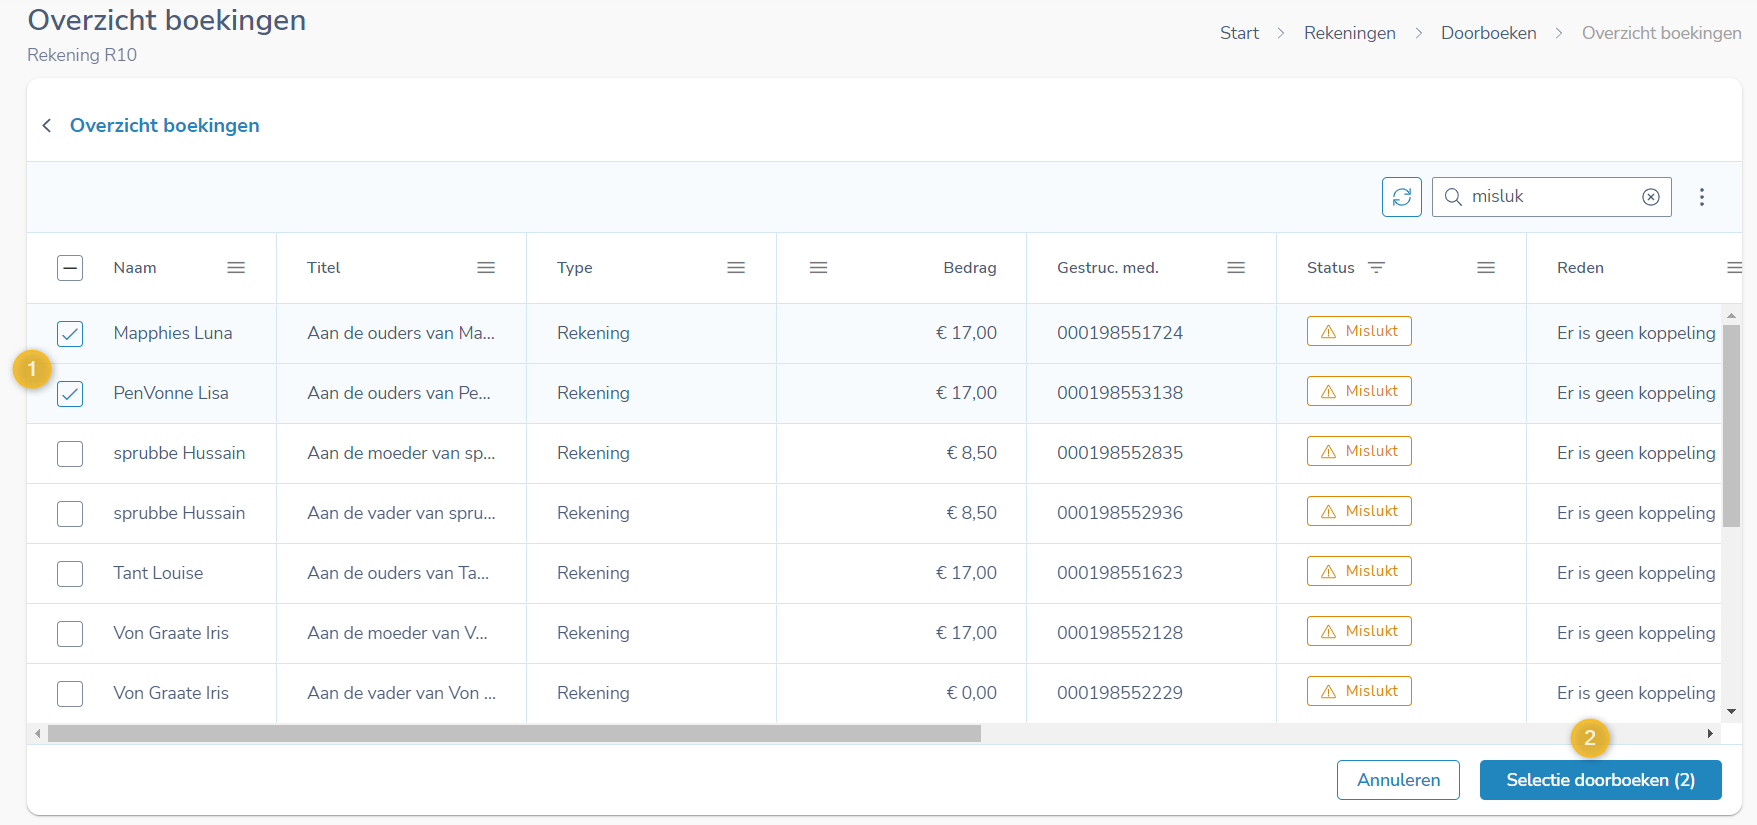Click the reference number 000198553138

click(x=1120, y=393)
